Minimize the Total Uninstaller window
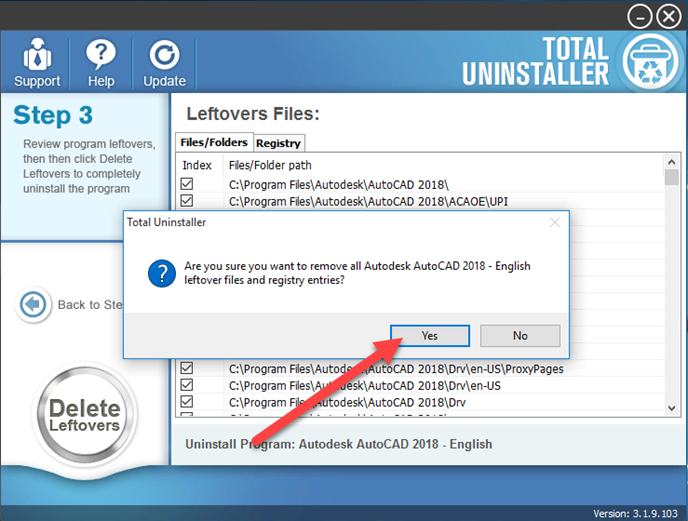Screen dimensions: 688x521 click(639, 17)
